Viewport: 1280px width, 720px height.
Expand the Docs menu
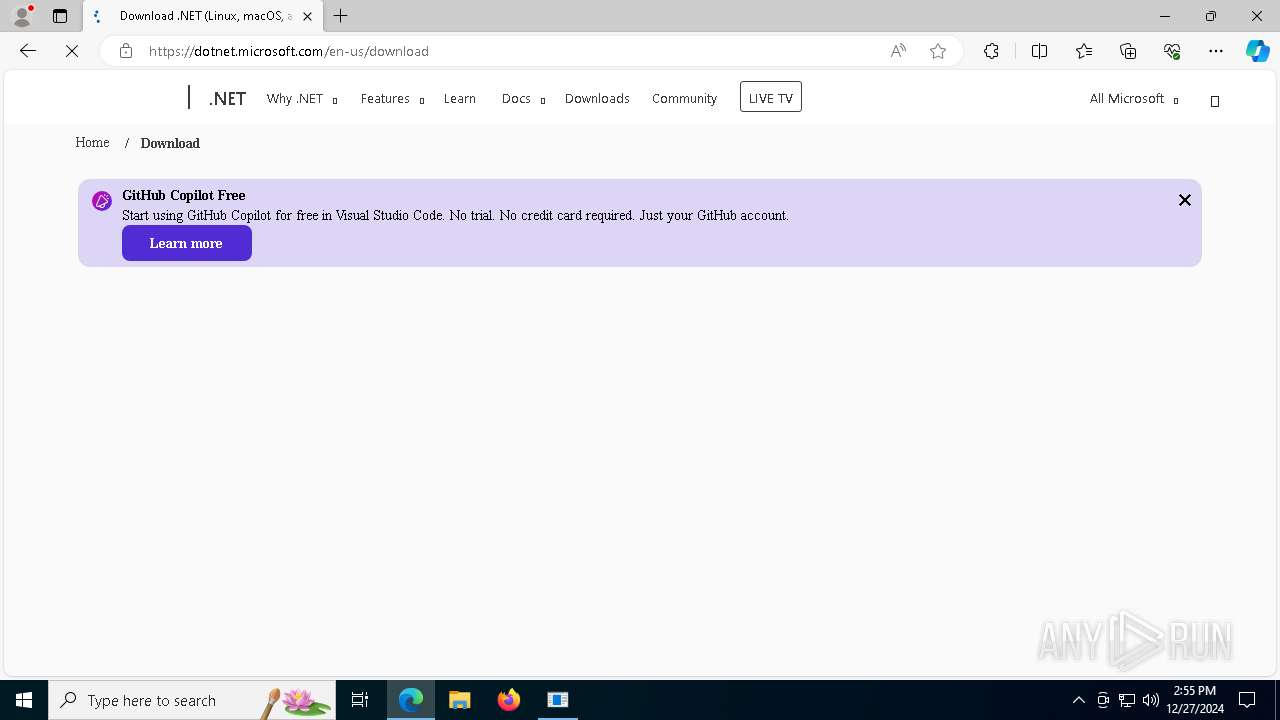coord(523,98)
